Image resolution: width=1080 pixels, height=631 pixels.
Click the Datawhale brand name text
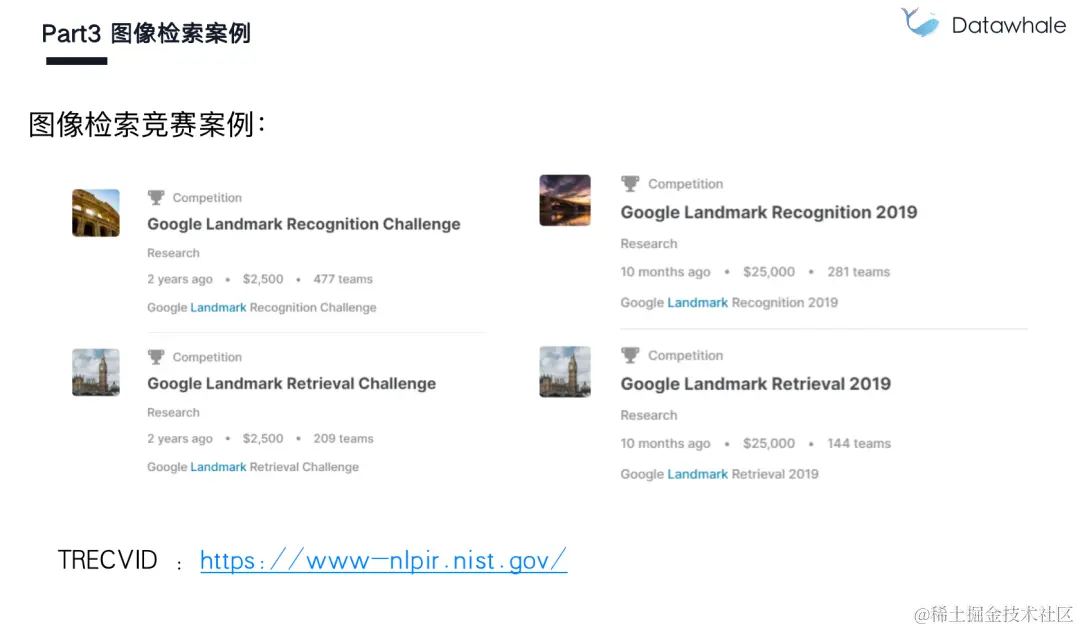[1009, 25]
